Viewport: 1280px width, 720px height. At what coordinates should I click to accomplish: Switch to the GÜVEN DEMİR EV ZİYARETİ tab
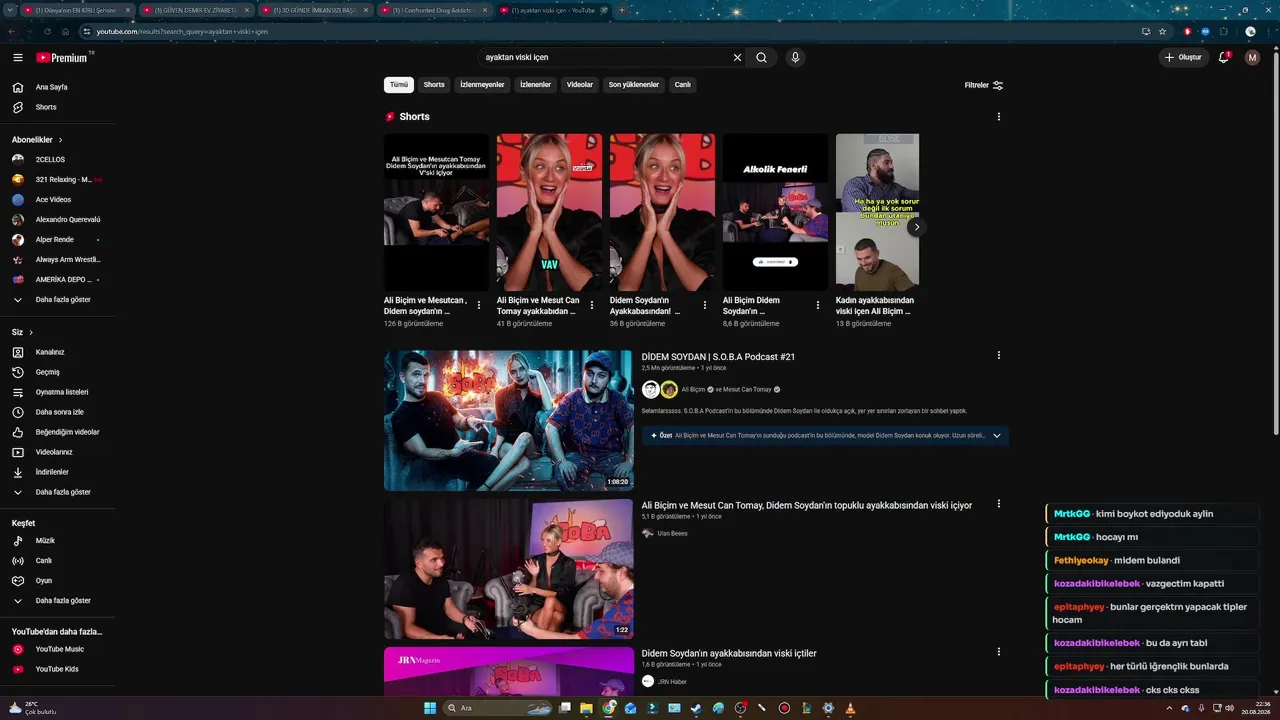point(195,10)
